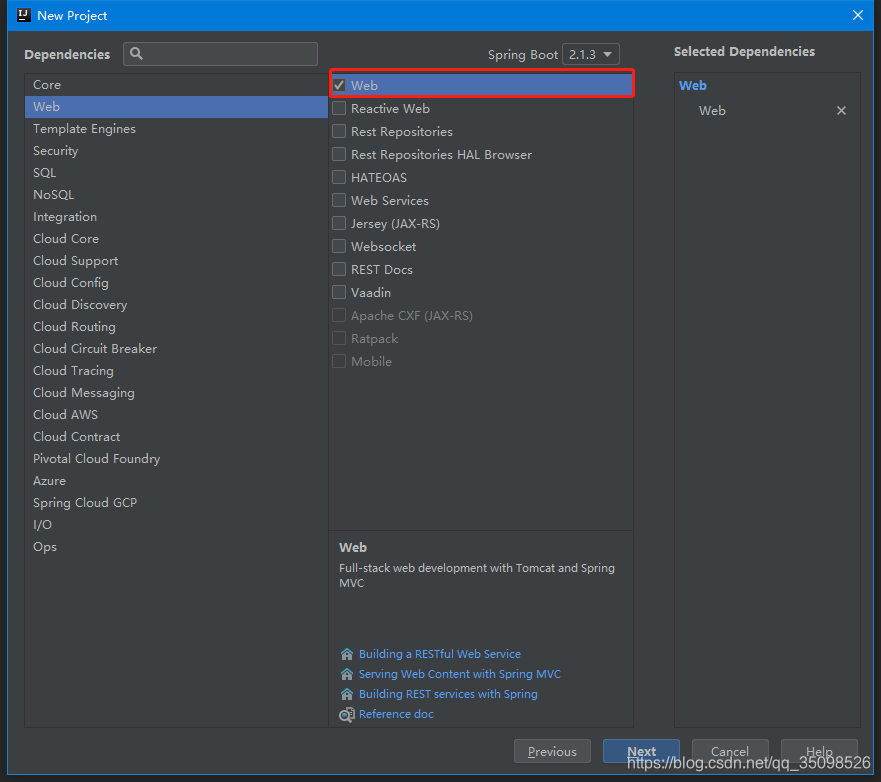The image size is (881, 782).
Task: Check the Web Services dependency
Action: [x=339, y=201]
